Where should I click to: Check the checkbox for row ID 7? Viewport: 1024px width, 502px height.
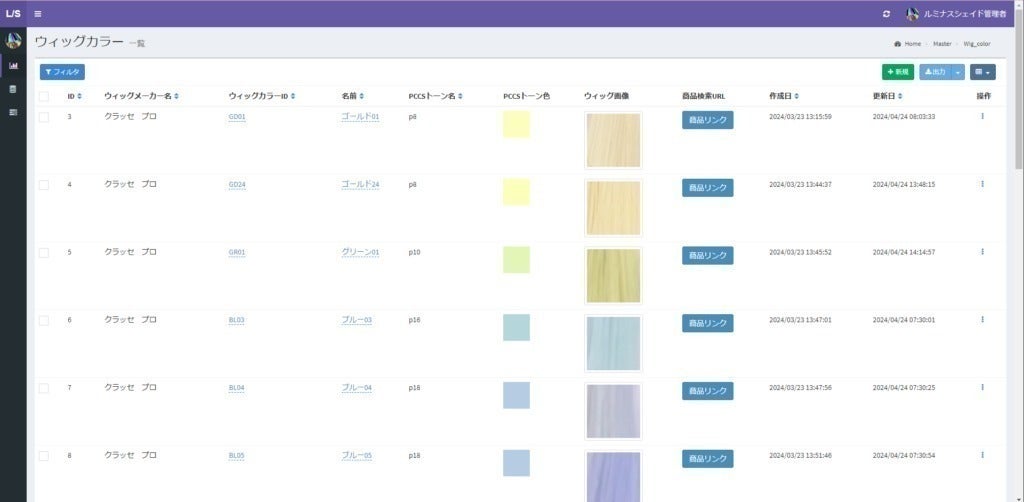[44, 387]
